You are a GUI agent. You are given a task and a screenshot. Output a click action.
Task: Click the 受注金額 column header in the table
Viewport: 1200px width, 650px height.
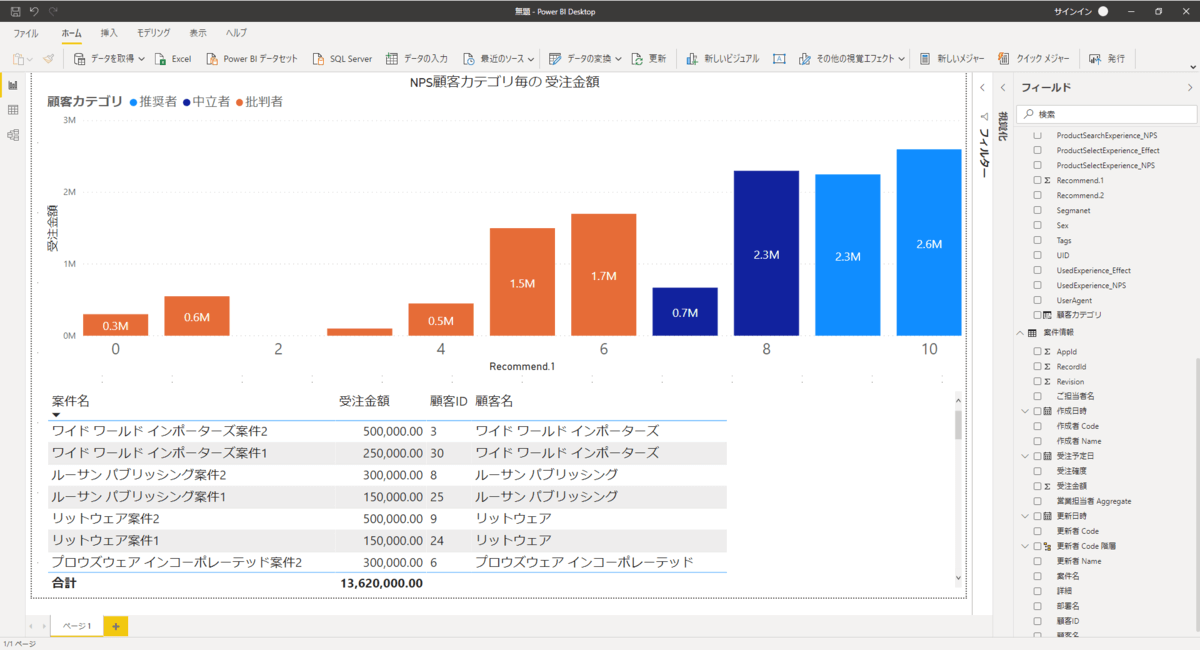(x=364, y=401)
